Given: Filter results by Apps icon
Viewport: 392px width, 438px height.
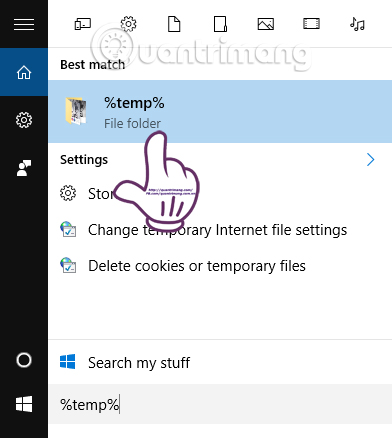Looking at the screenshot, I should [82, 24].
